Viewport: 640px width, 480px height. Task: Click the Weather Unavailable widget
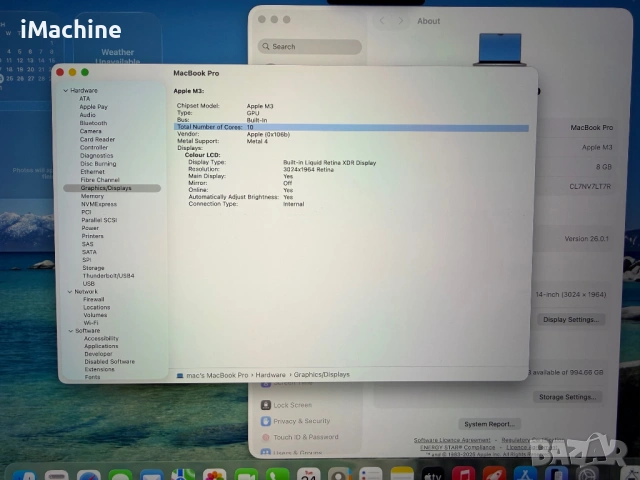pyautogui.click(x=118, y=56)
